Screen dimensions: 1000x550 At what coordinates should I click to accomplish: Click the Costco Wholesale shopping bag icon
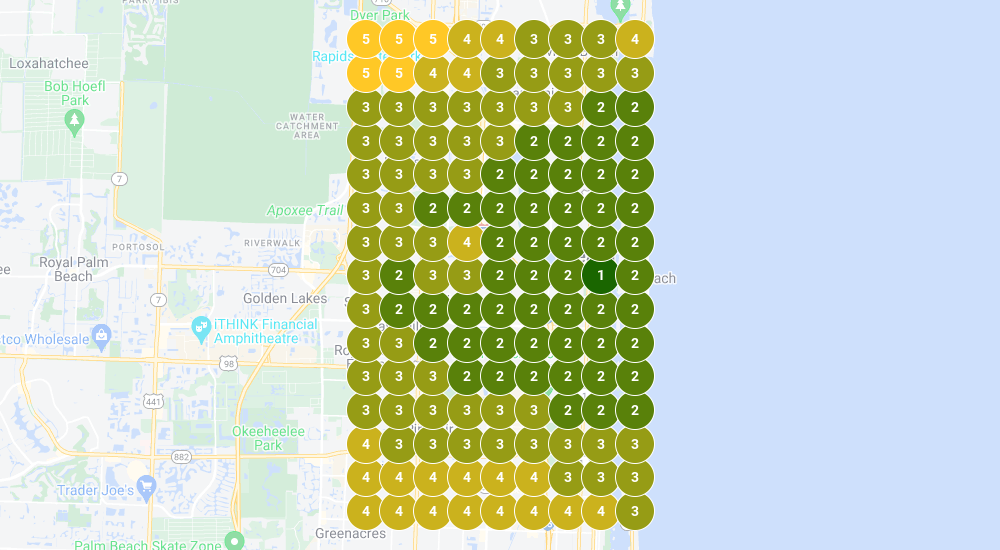tap(100, 333)
